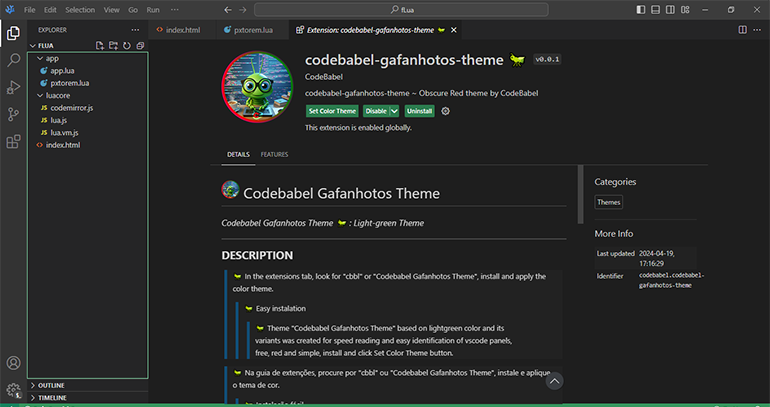Screen dimensions: 770x407
Task: Click the Themes category tag
Action: pos(608,202)
